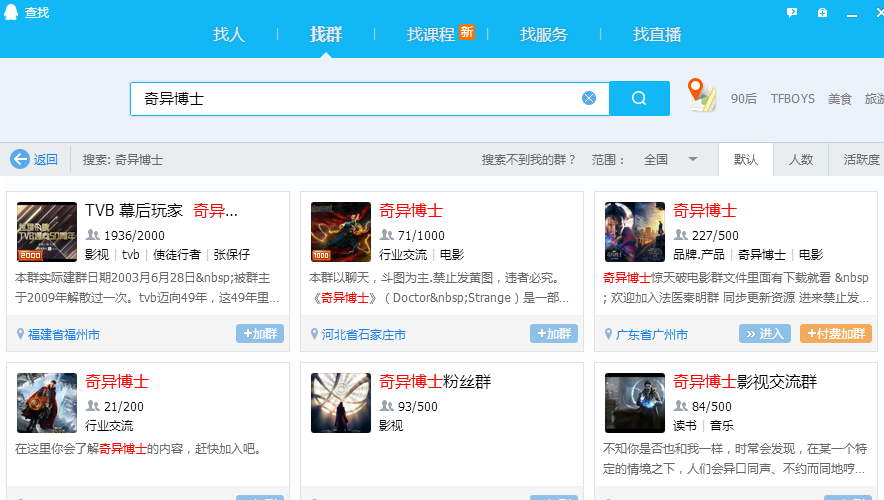This screenshot has width=884, height=500.
Task: Click the blue back arrow icon
Action: pyautogui.click(x=20, y=160)
